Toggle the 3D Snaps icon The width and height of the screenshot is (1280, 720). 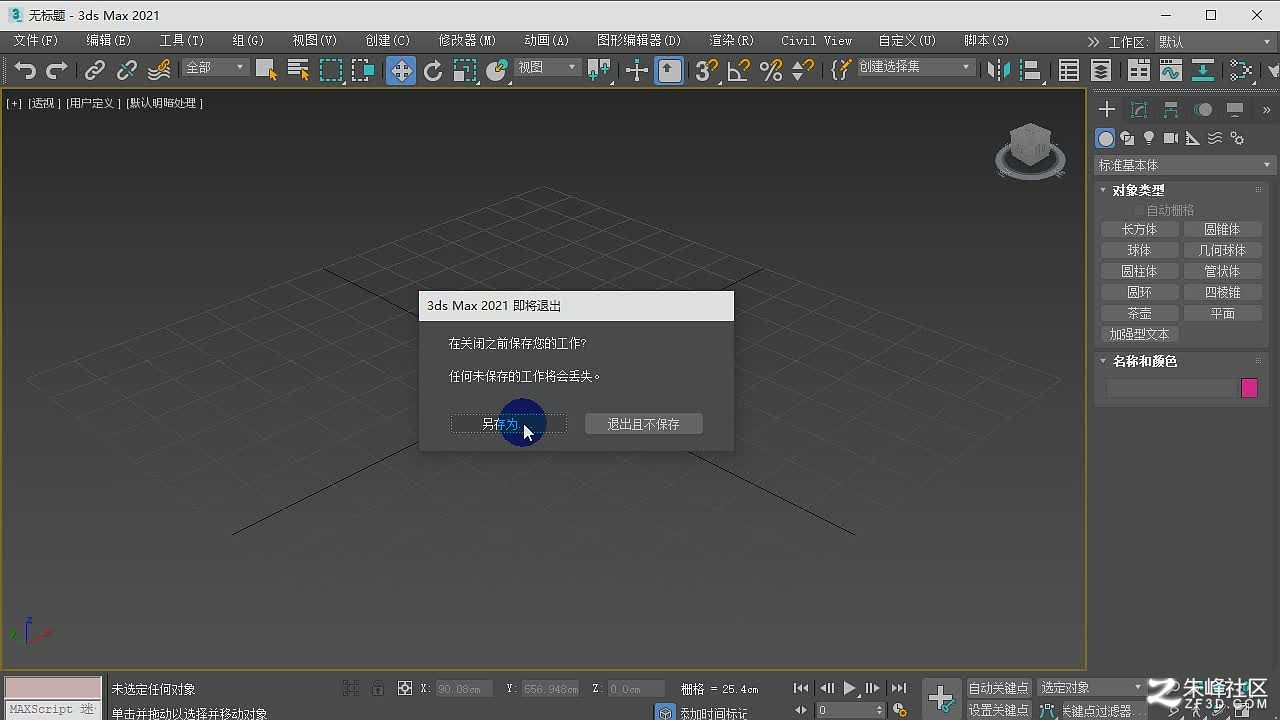point(706,70)
